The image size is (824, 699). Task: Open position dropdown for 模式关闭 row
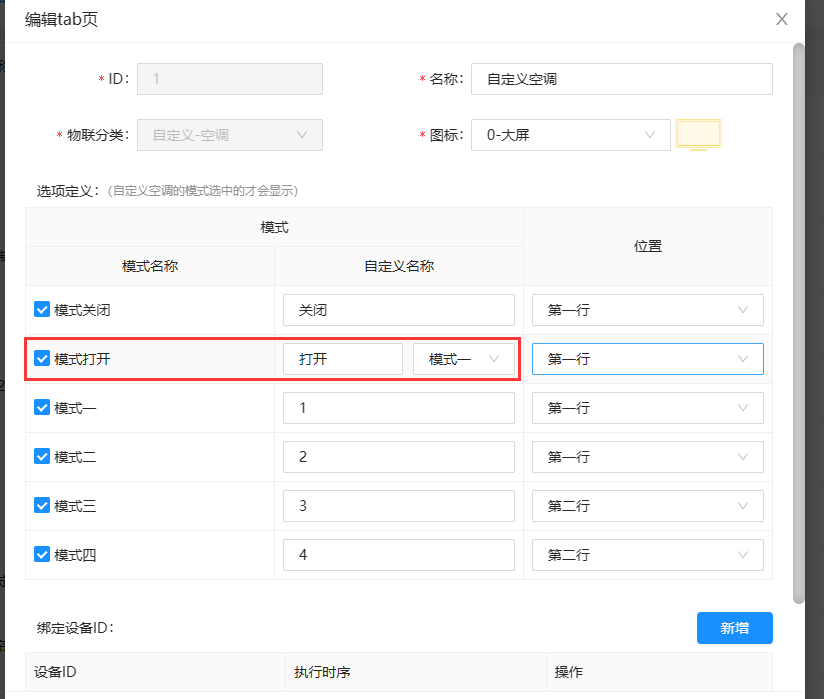[x=647, y=310]
